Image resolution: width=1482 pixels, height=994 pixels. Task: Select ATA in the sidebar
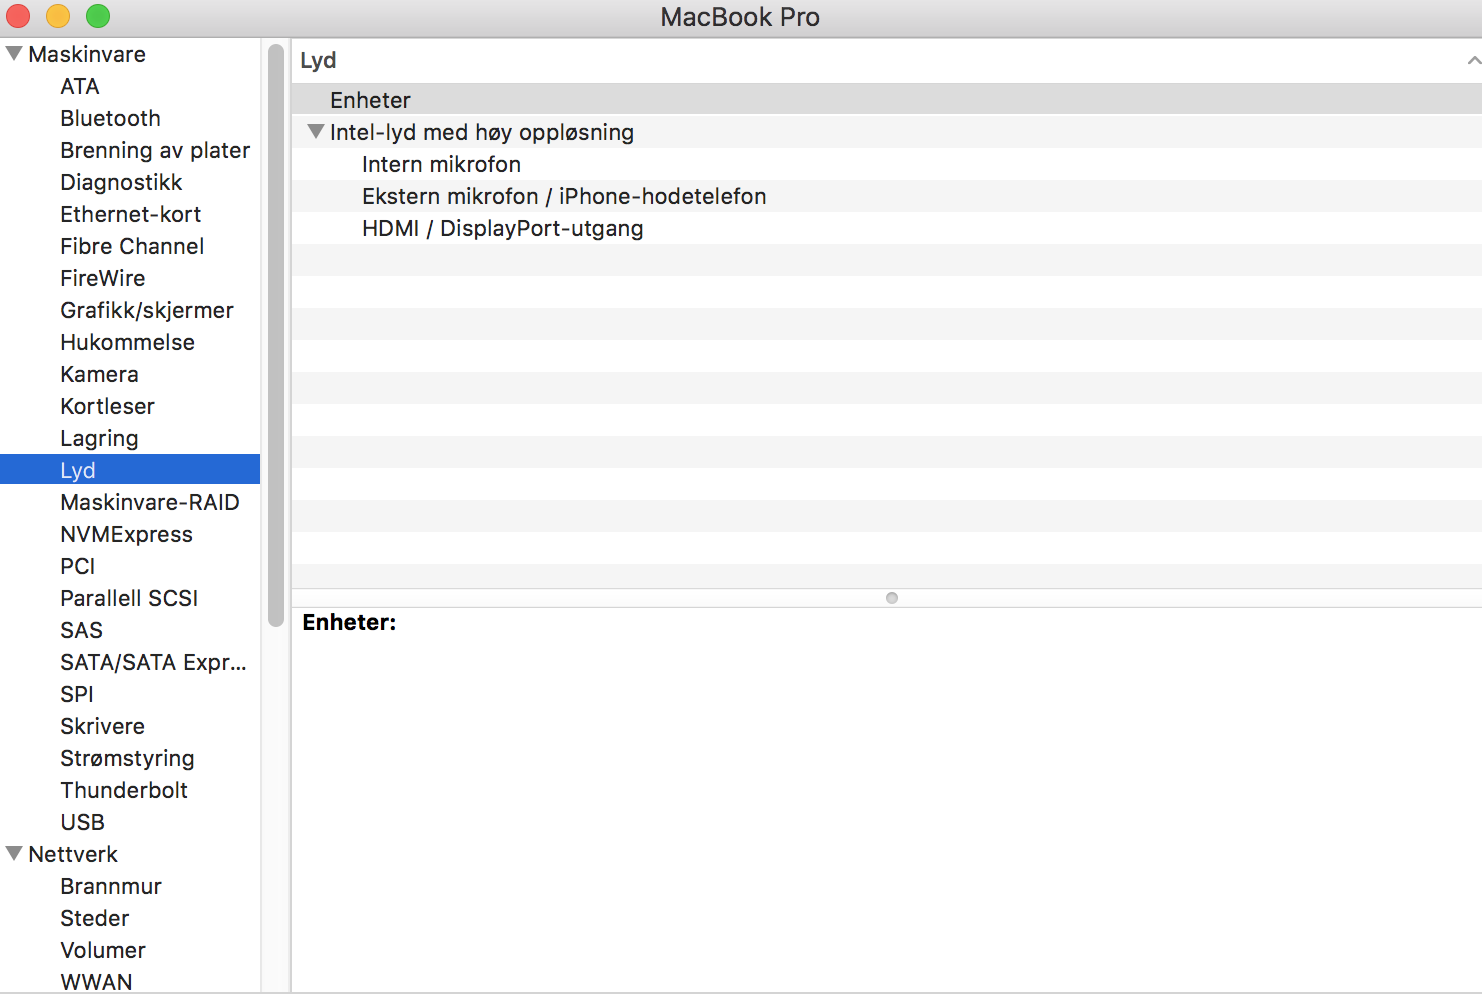click(x=80, y=86)
